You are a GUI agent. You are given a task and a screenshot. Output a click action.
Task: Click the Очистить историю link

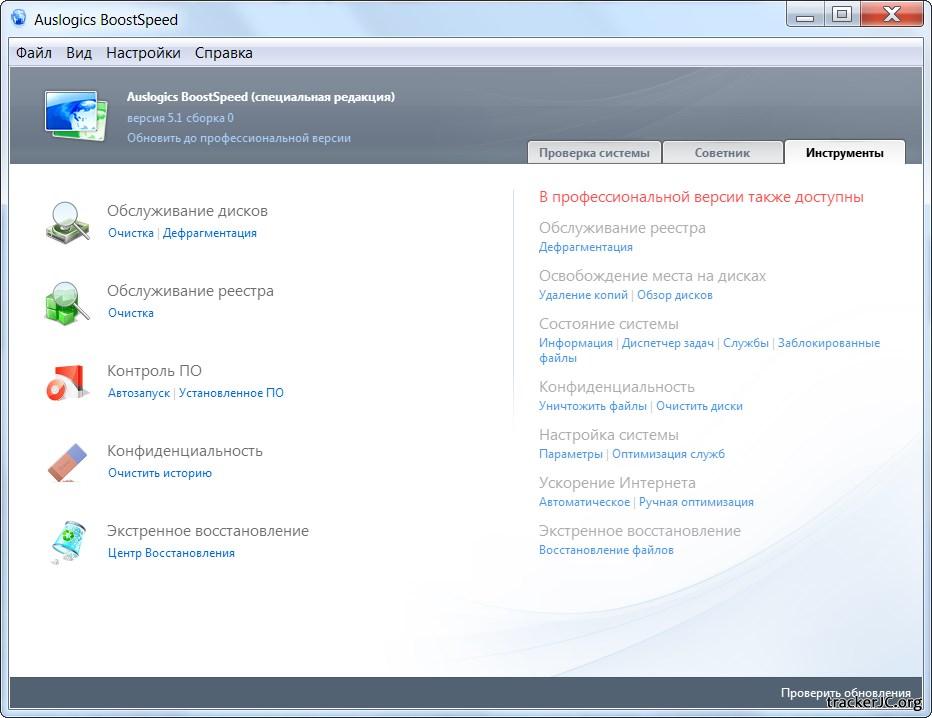pos(160,473)
